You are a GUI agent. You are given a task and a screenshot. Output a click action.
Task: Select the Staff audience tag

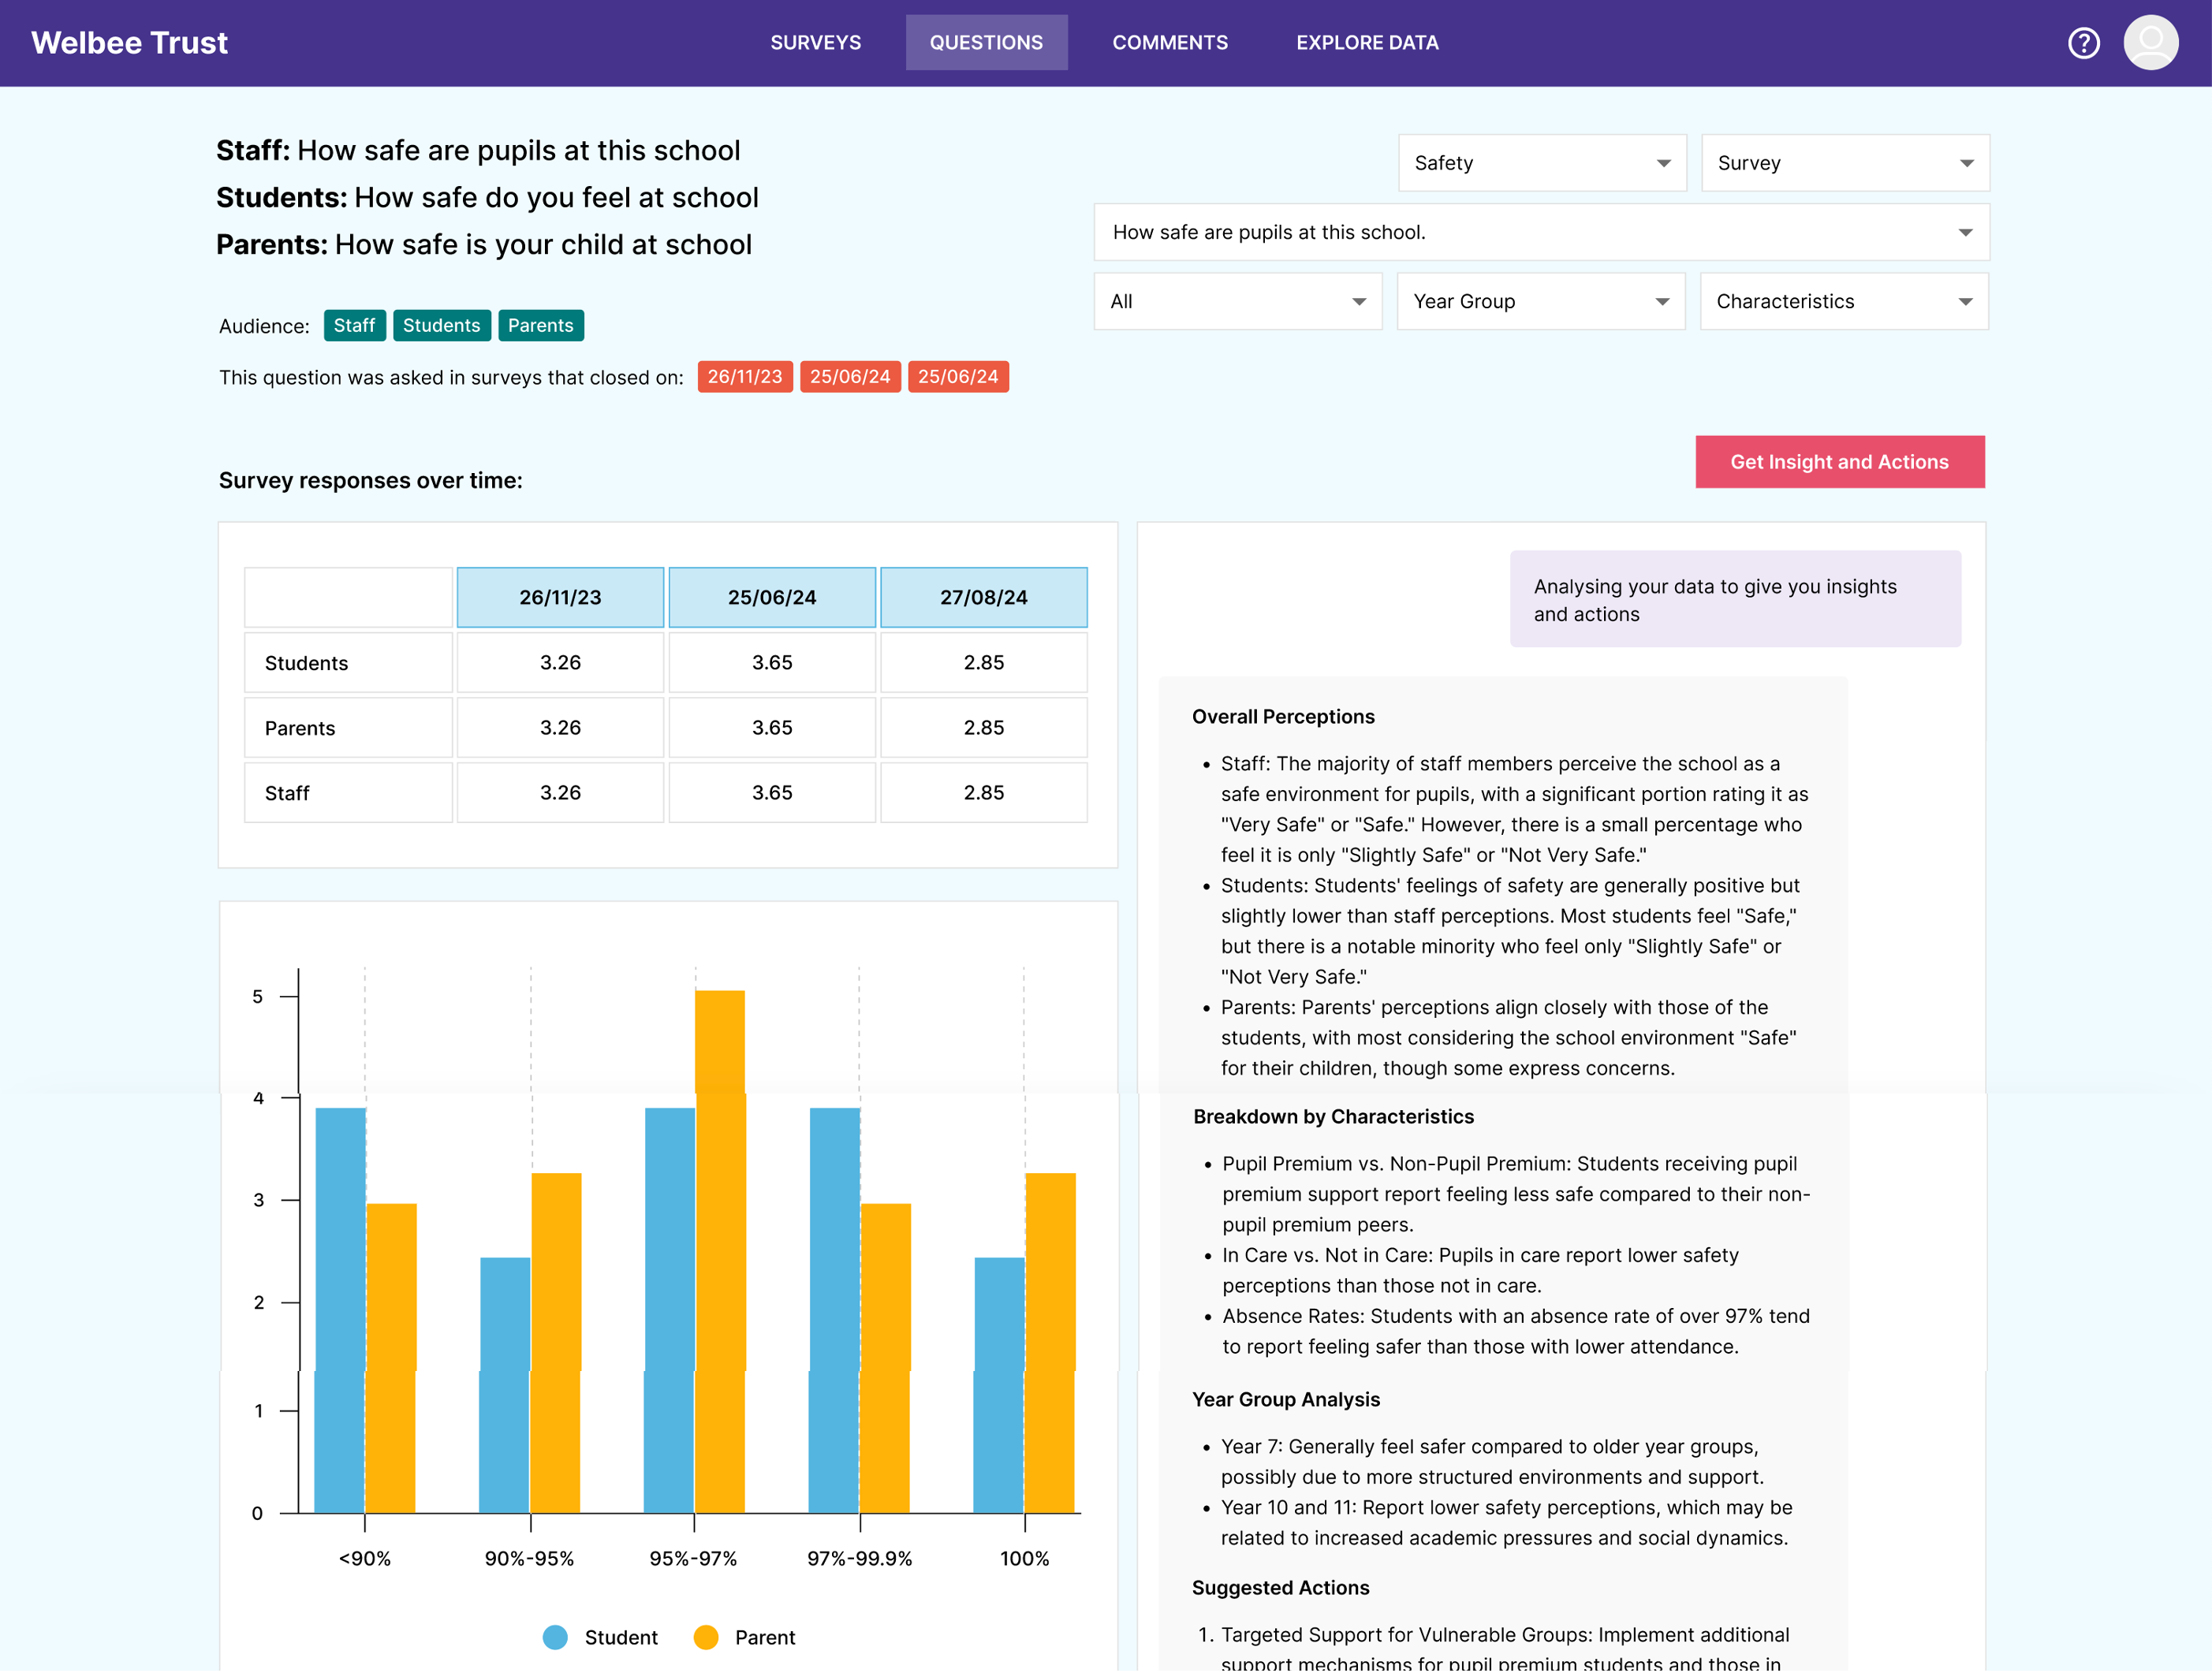(354, 325)
